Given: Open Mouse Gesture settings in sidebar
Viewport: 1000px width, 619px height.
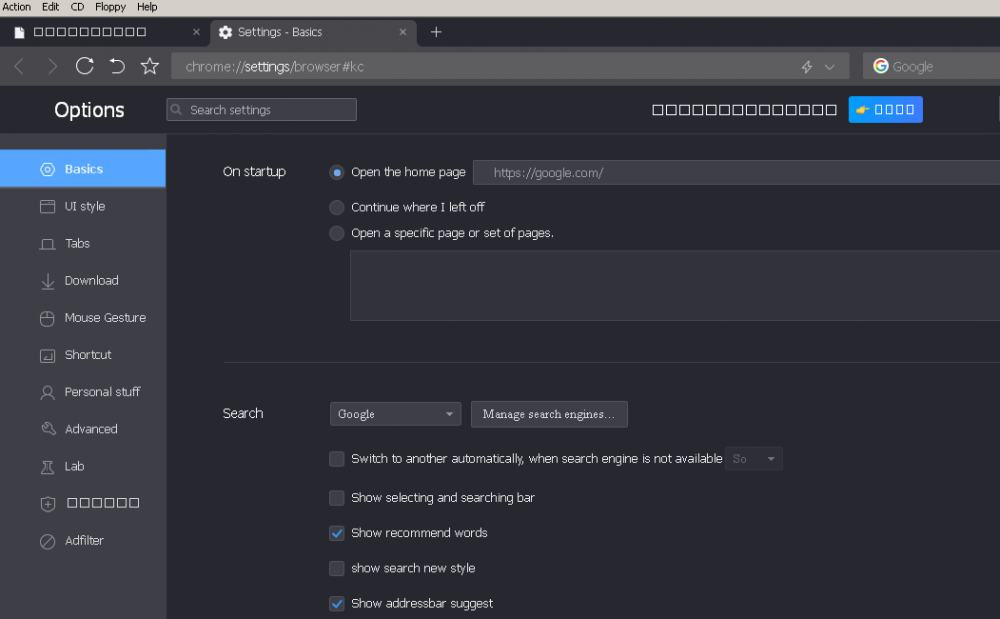Looking at the screenshot, I should 104,318.
